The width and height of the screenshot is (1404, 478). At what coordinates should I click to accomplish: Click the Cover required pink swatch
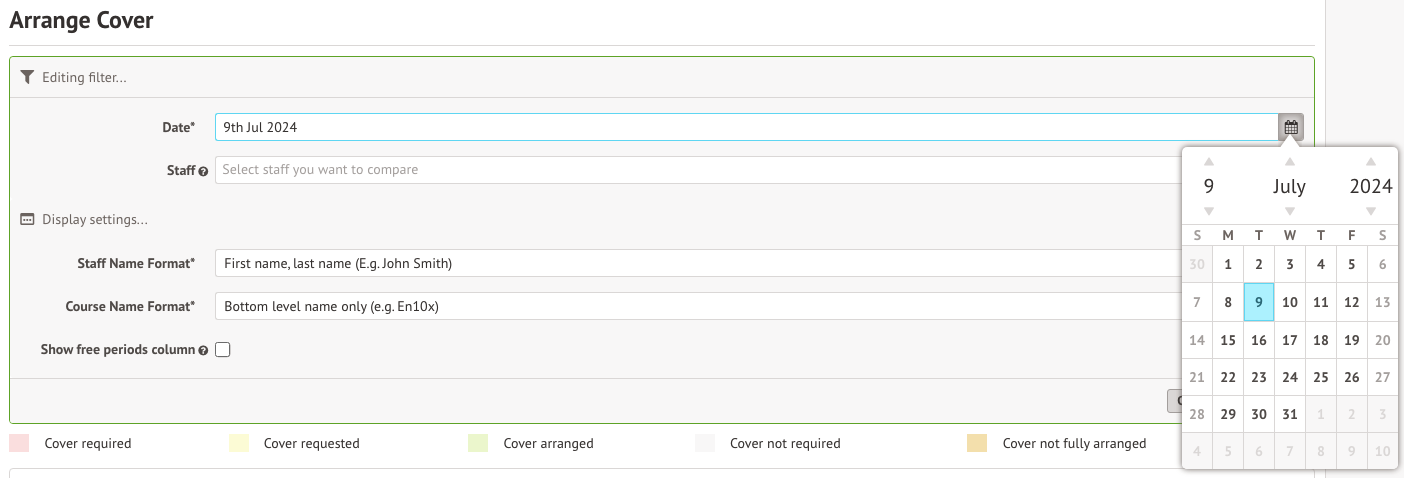(x=19, y=443)
